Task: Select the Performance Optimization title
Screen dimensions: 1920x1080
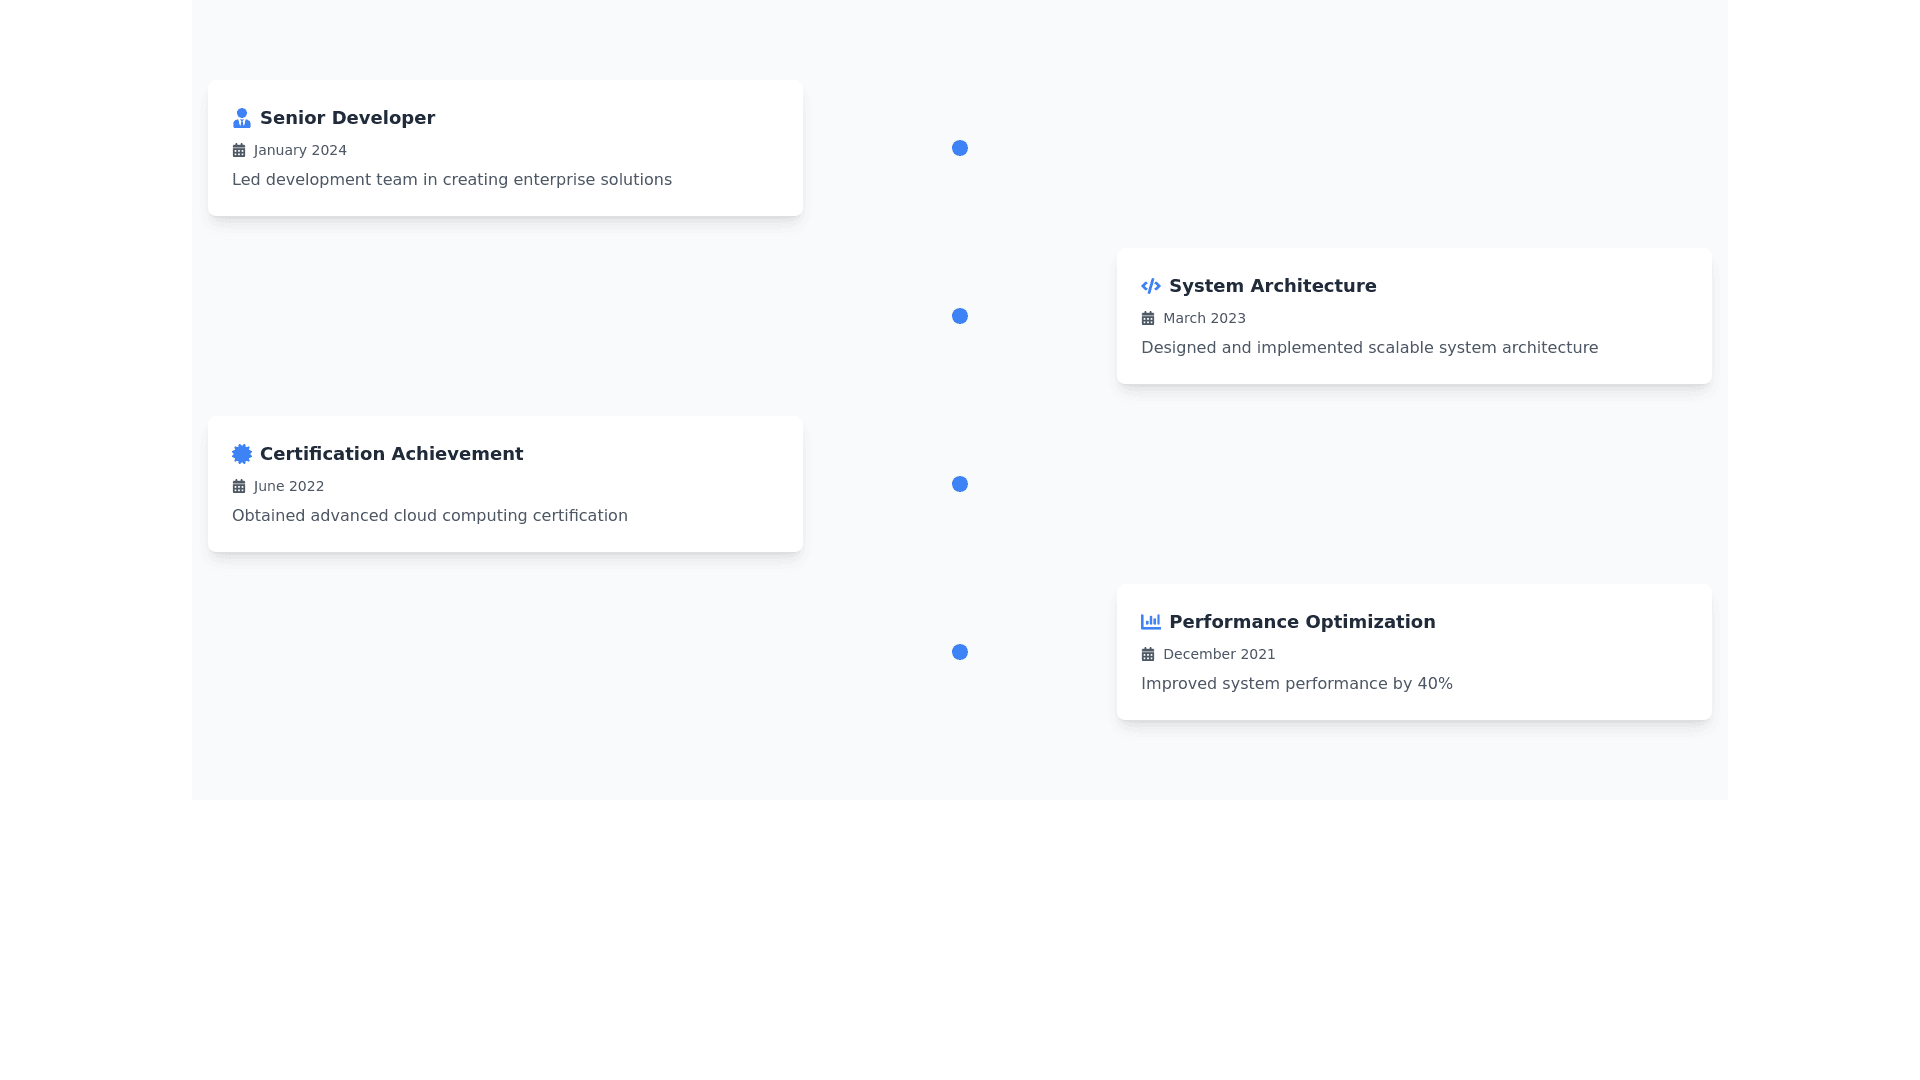Action: coord(1301,622)
